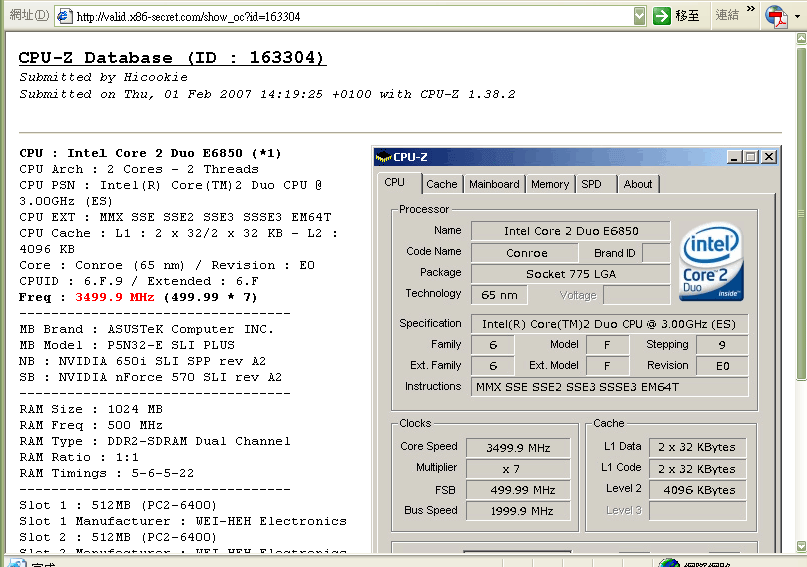Click the Package field 'Socket 775 LGA'
The image size is (807, 567).
pyautogui.click(x=571, y=274)
